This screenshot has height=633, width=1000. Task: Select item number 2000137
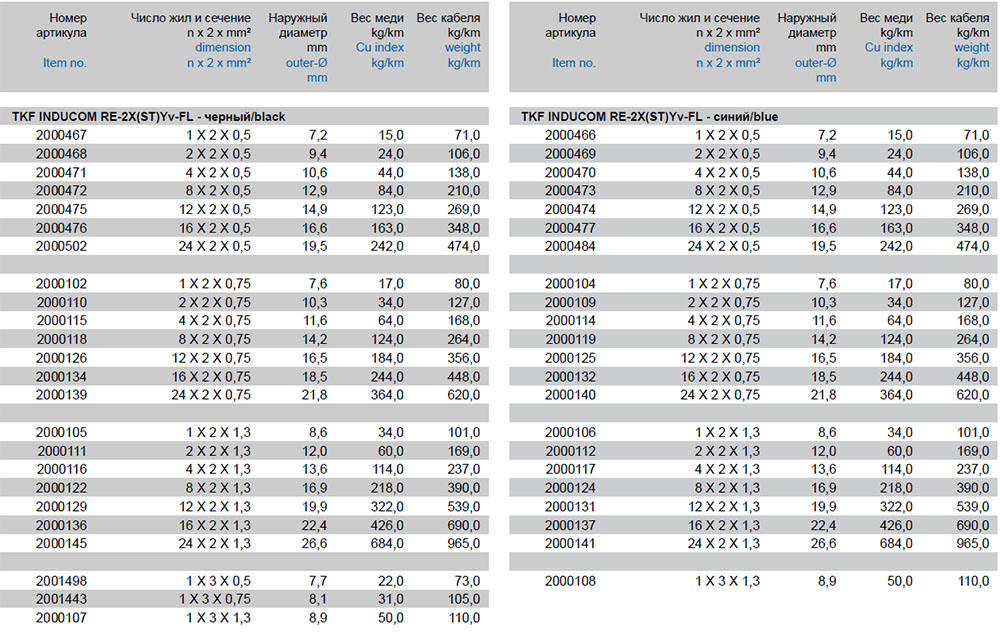[x=570, y=525]
